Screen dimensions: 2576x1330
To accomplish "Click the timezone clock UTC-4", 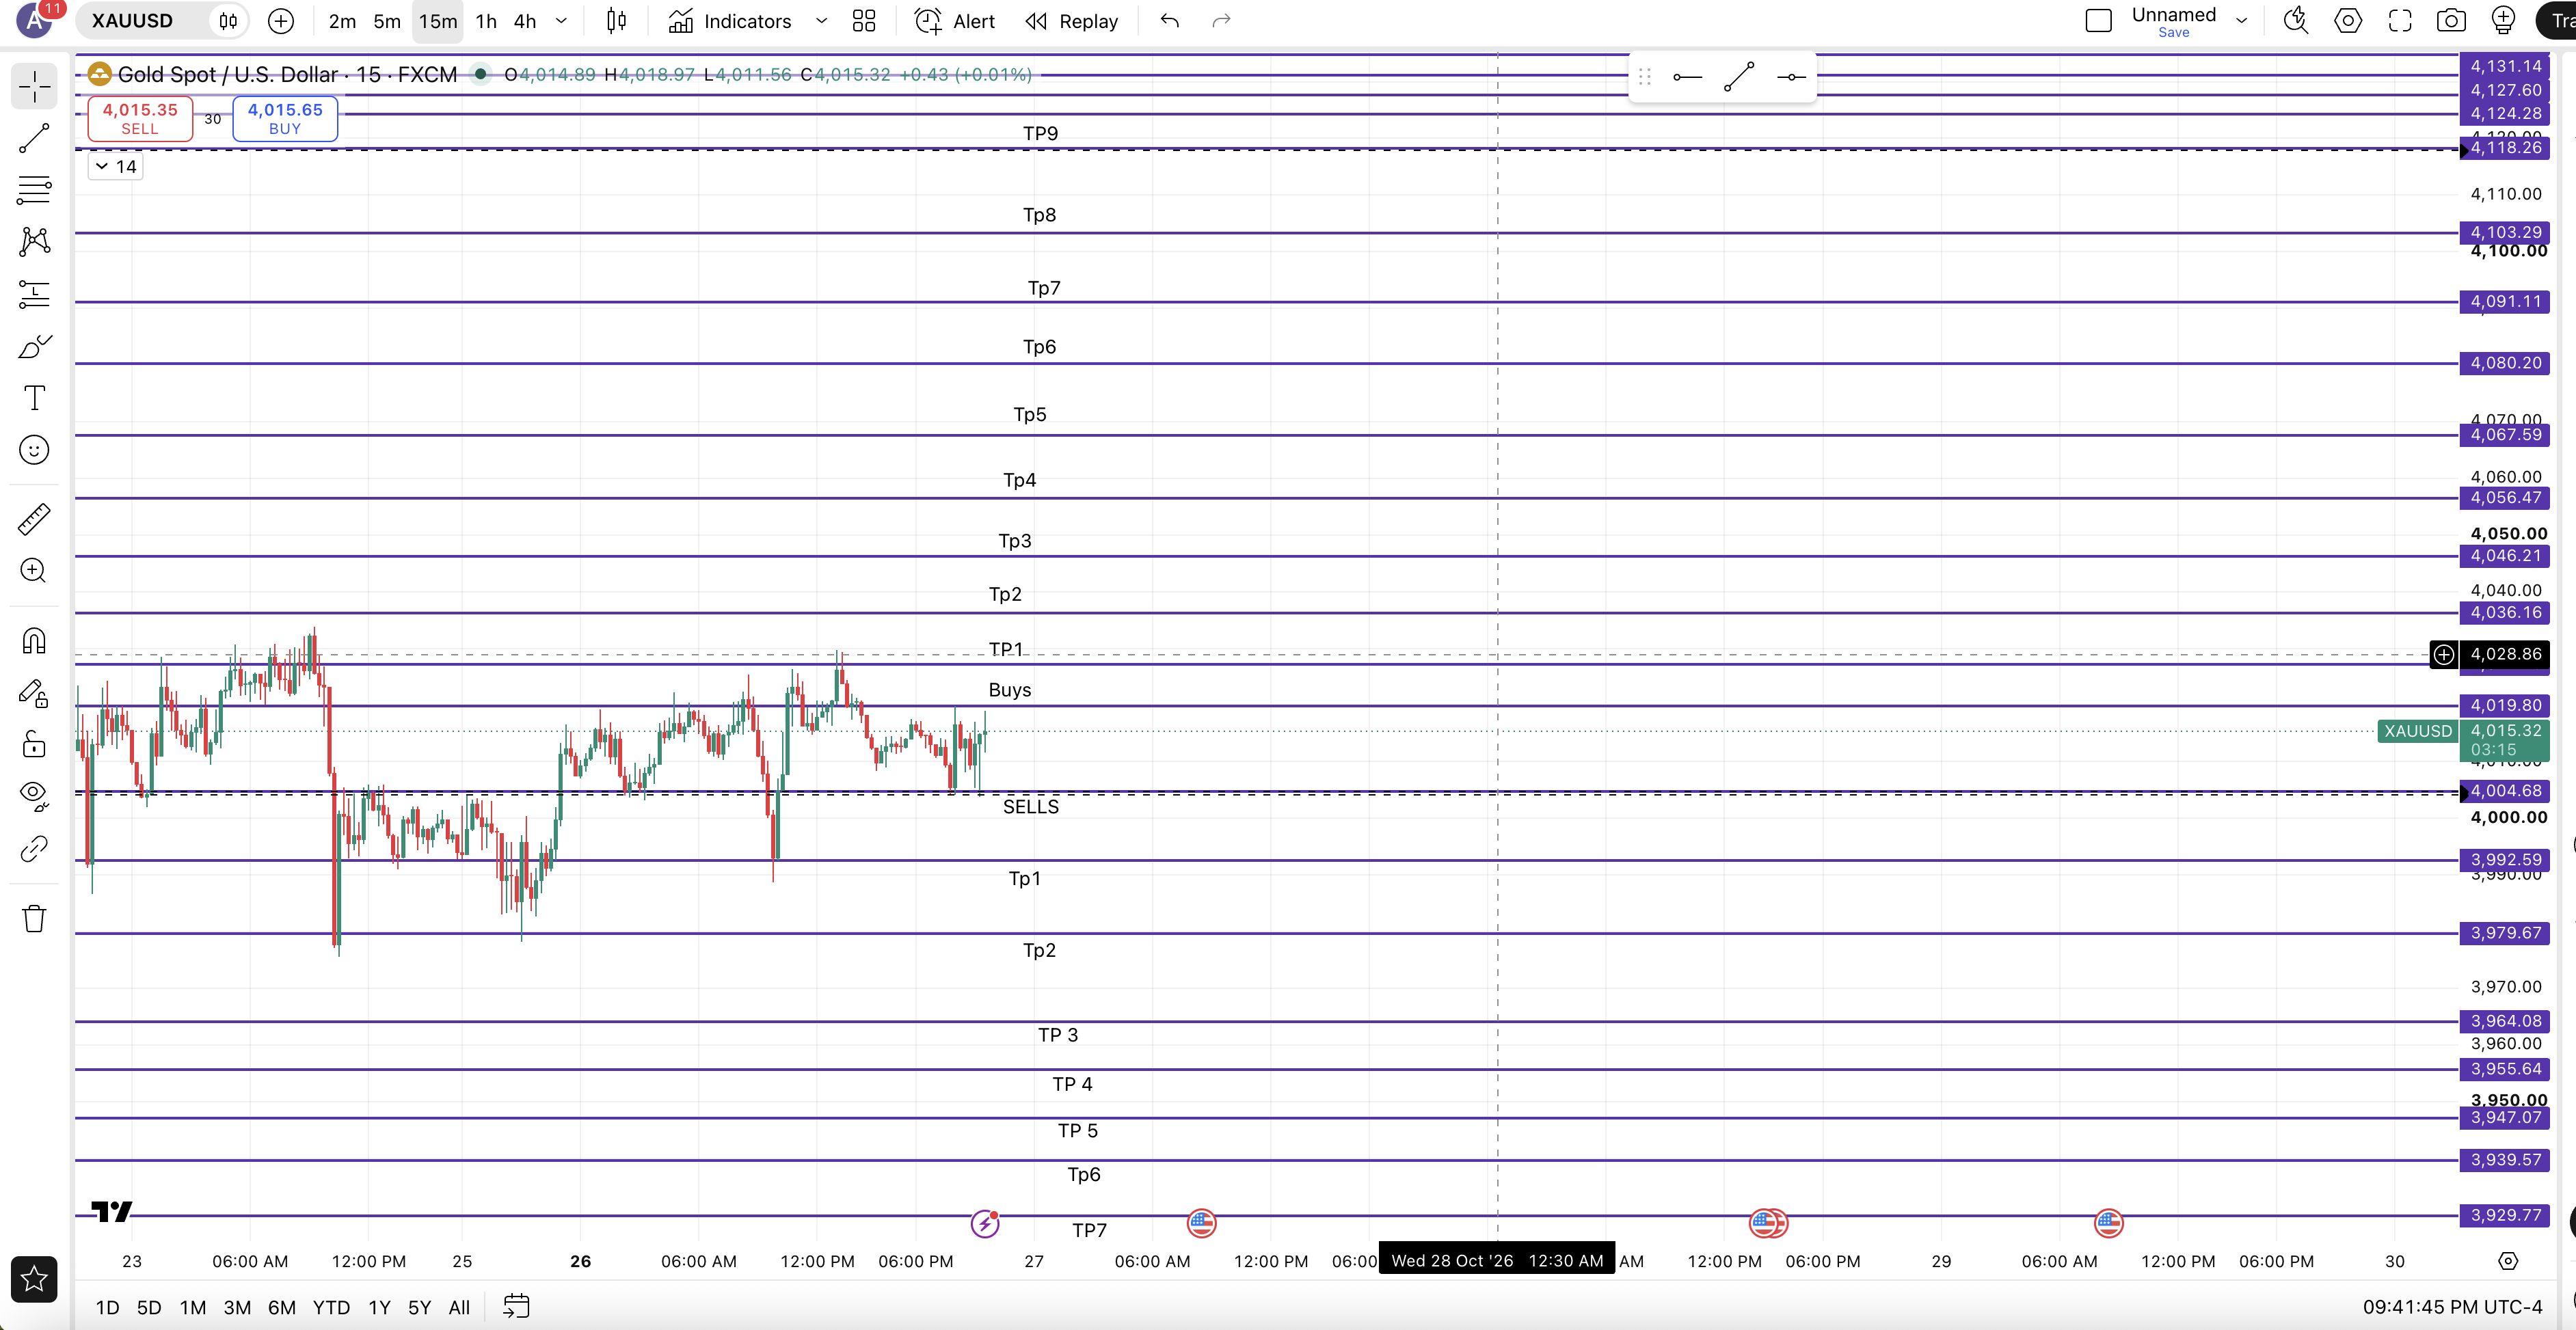I will [x=2453, y=1307].
